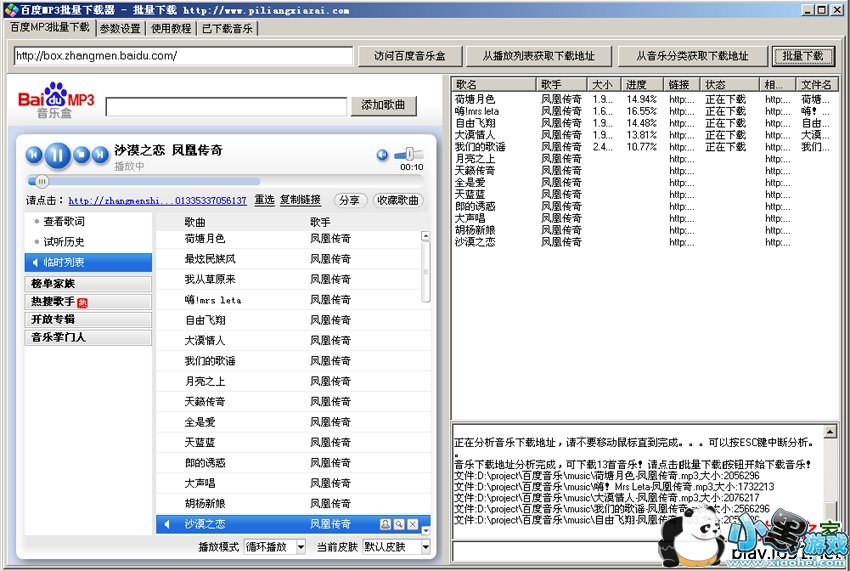Click the 访问百度音乐盒 button
Viewport: 850px width, 571px height.
coord(410,56)
